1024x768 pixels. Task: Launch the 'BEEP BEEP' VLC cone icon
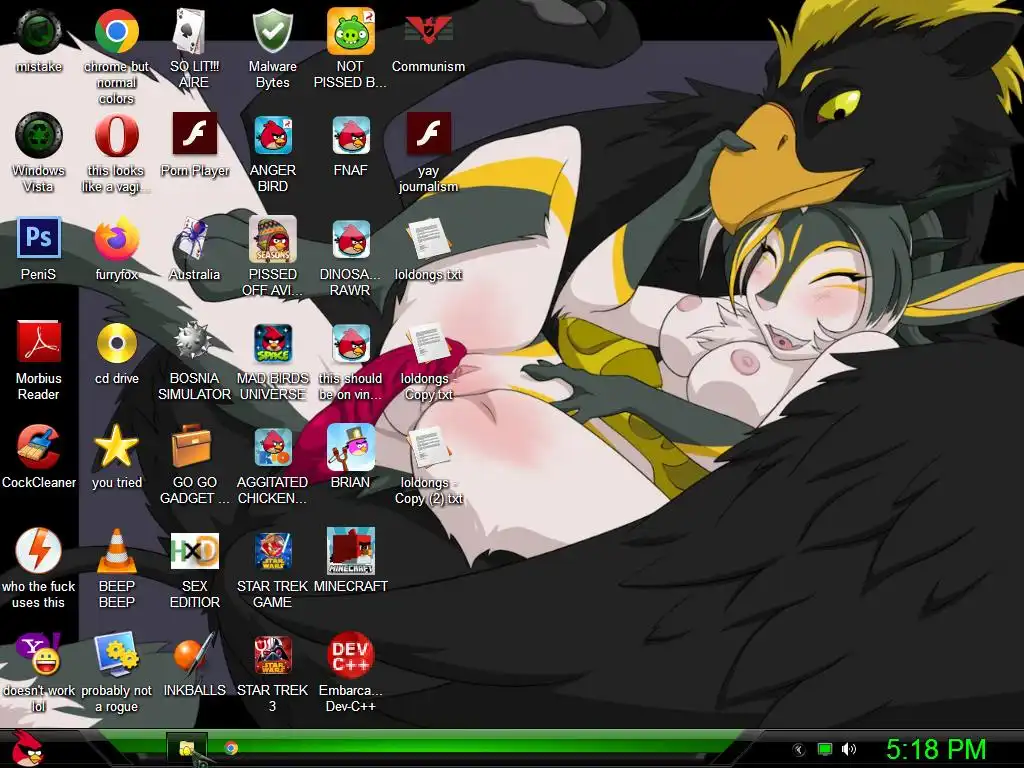coord(116,551)
